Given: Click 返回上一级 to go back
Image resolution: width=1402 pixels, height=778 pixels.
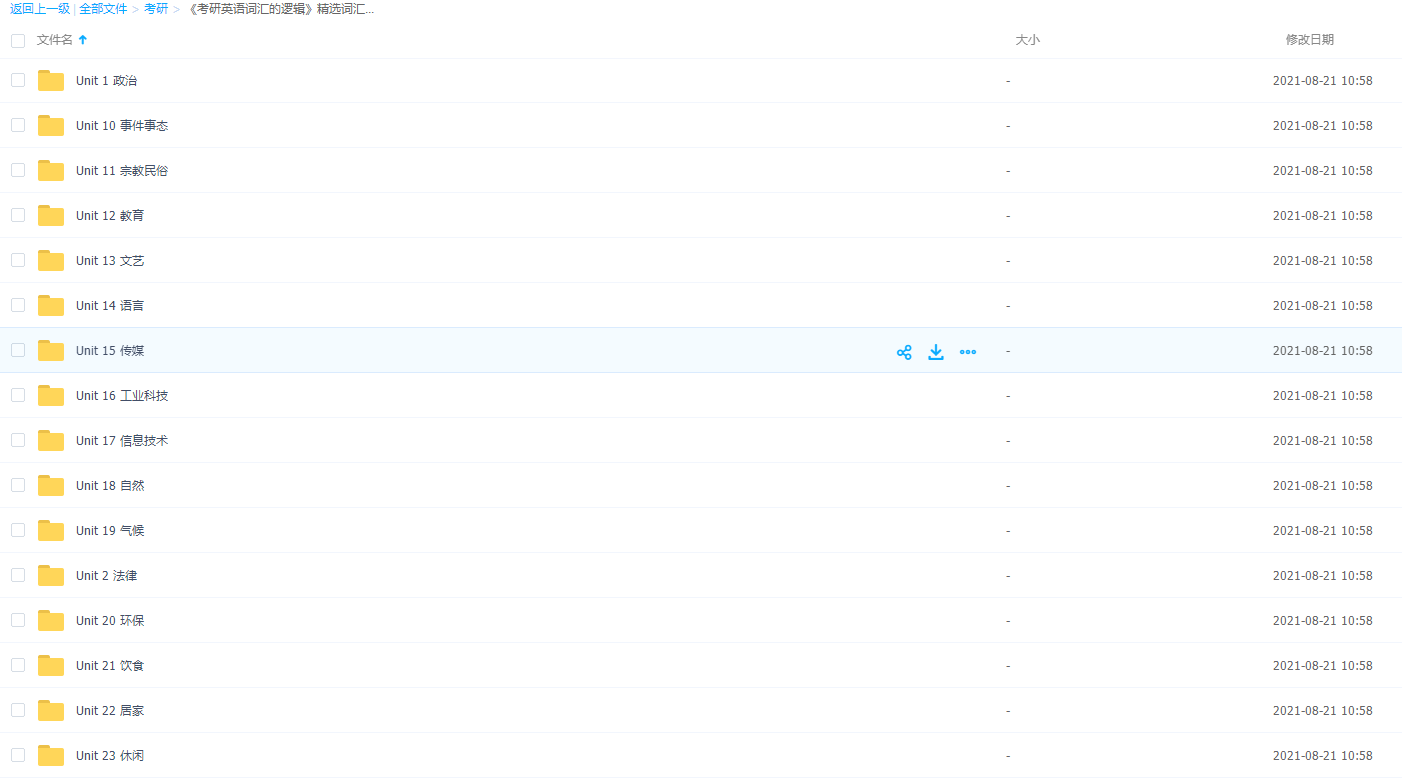Looking at the screenshot, I should tap(40, 9).
